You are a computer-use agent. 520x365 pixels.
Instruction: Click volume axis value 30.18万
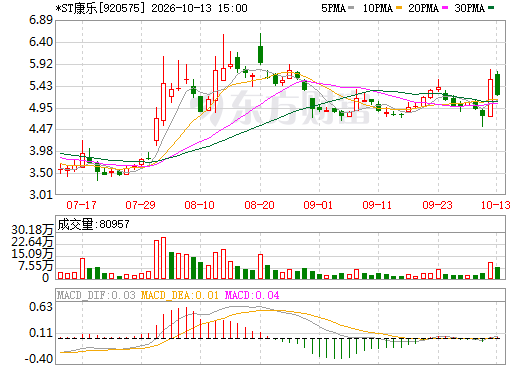pos(32,230)
